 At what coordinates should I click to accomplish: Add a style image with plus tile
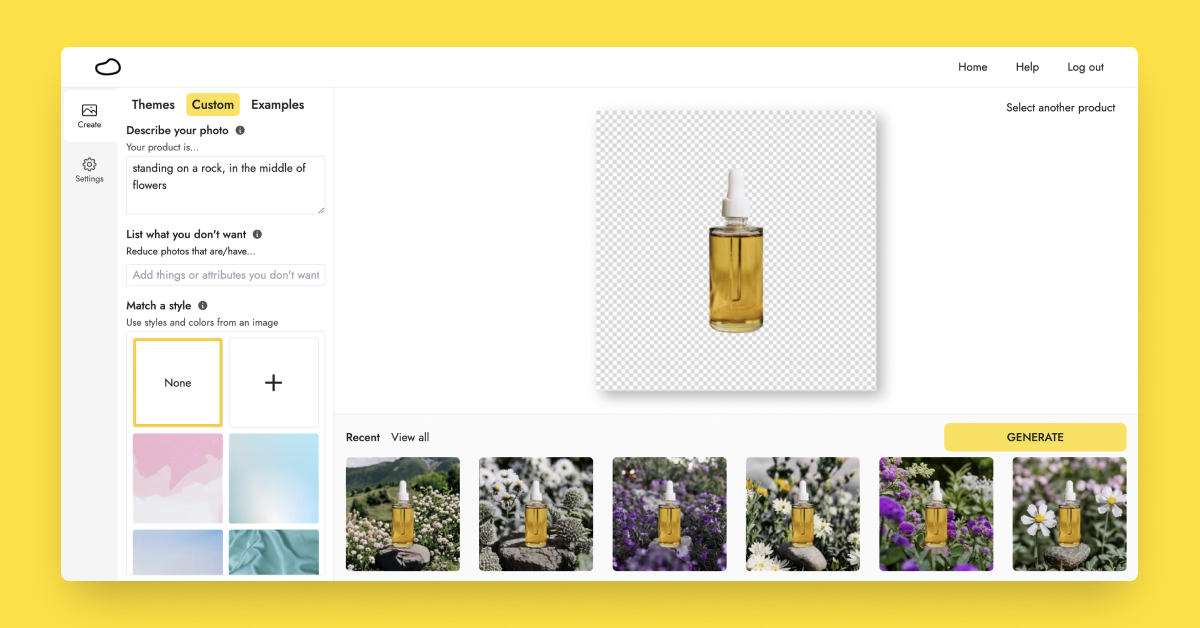274,383
